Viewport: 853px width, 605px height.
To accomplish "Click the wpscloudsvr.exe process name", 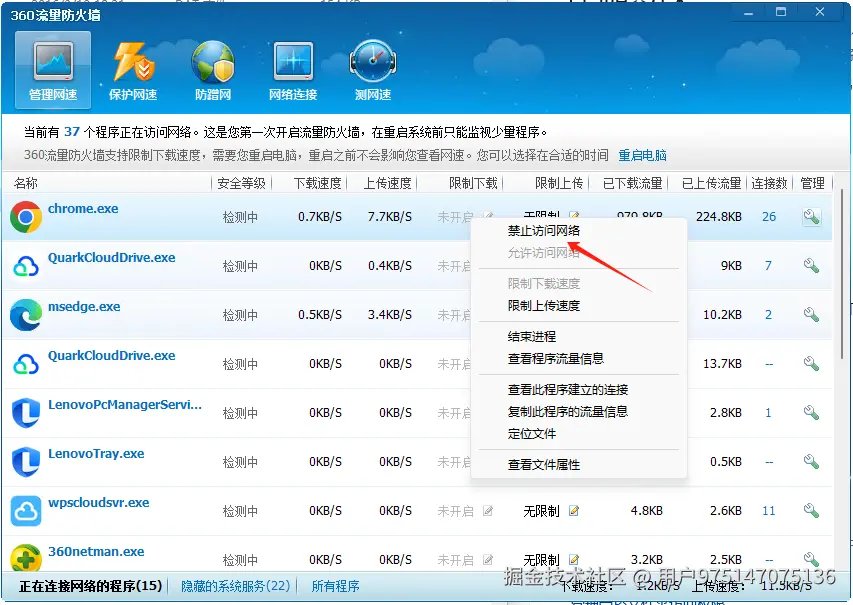I will click(98, 503).
